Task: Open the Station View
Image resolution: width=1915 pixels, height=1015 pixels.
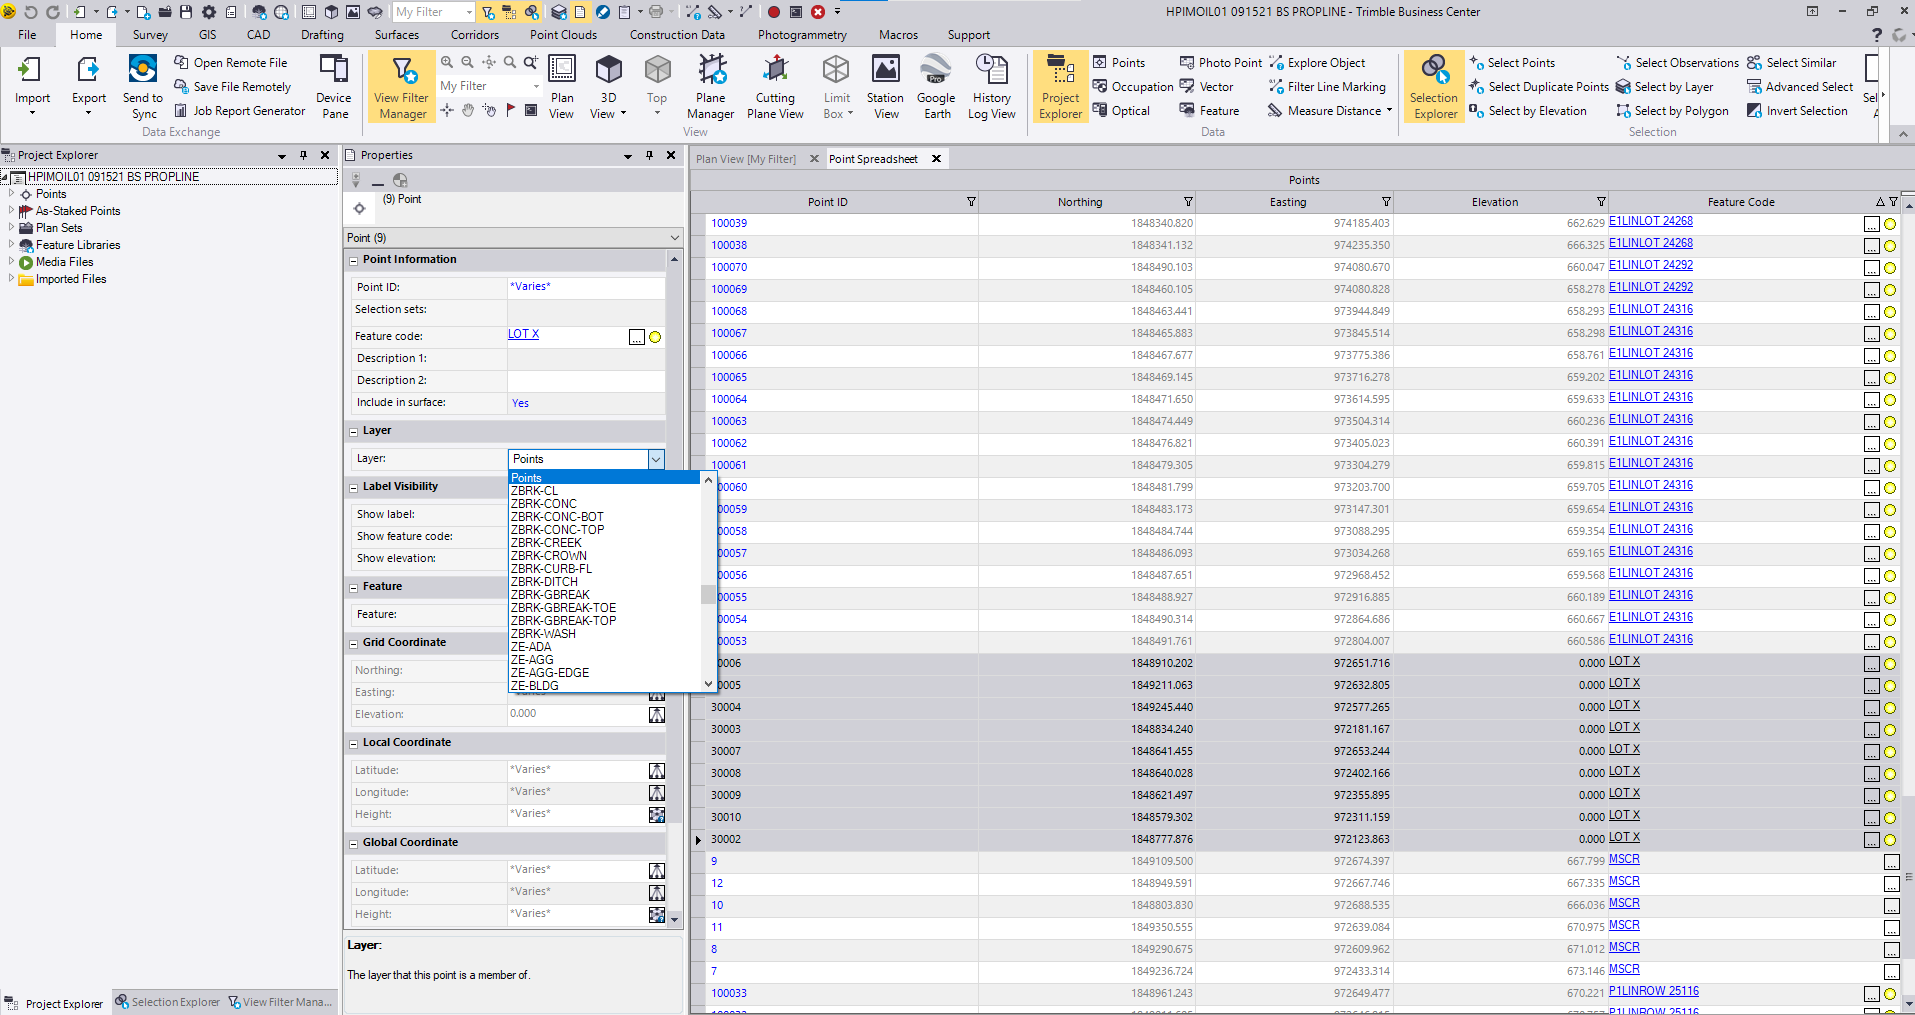Action: tap(884, 86)
